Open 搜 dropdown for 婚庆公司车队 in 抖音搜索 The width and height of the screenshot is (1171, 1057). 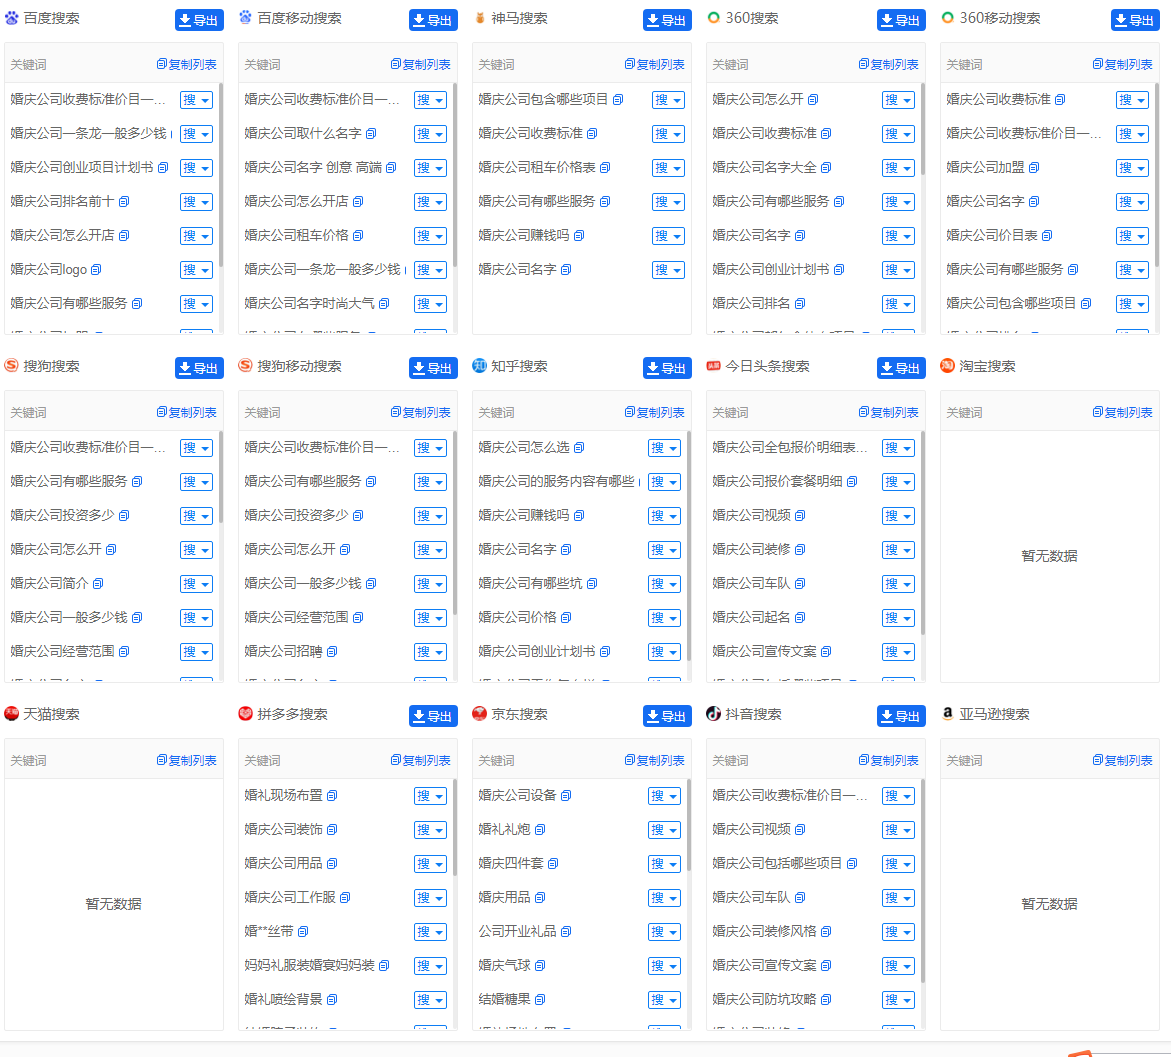pyautogui.click(x=898, y=898)
